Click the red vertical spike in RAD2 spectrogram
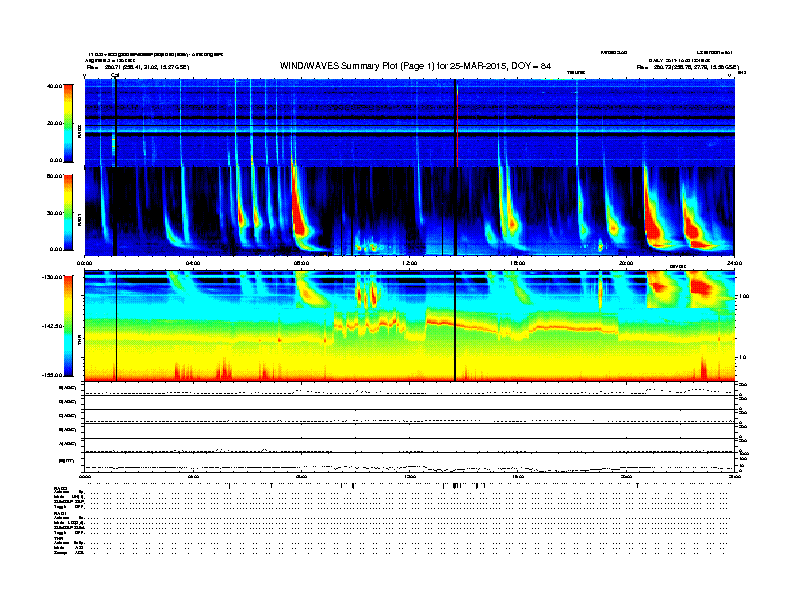Viewport: 792px width, 612px height. point(457,126)
